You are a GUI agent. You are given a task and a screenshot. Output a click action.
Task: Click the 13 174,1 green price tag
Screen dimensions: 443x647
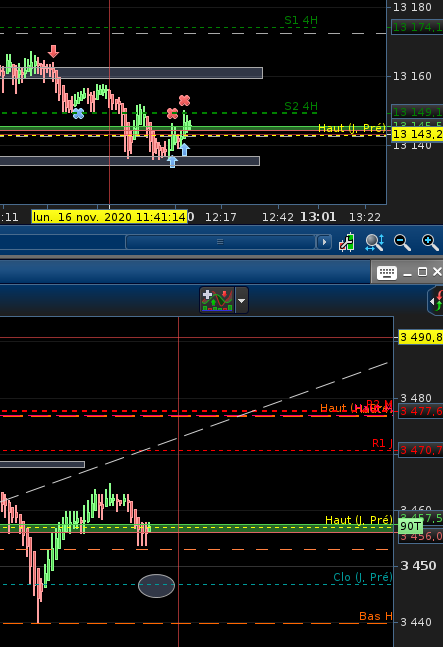[417, 28]
